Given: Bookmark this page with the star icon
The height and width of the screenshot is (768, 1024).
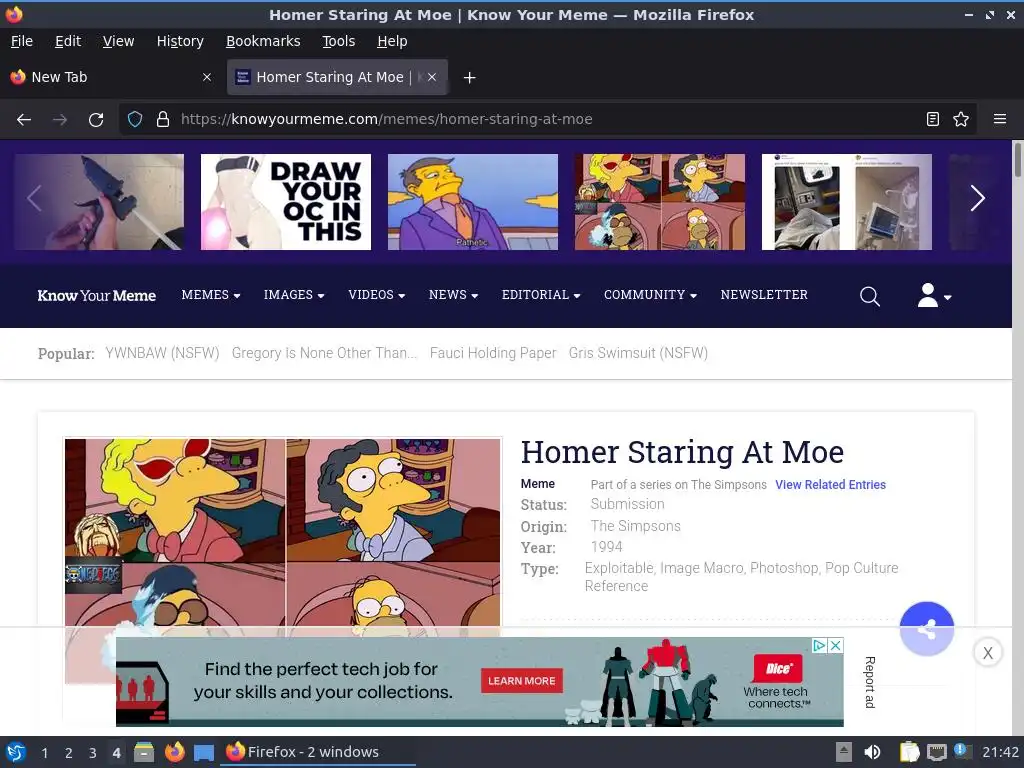Looking at the screenshot, I should tap(961, 120).
